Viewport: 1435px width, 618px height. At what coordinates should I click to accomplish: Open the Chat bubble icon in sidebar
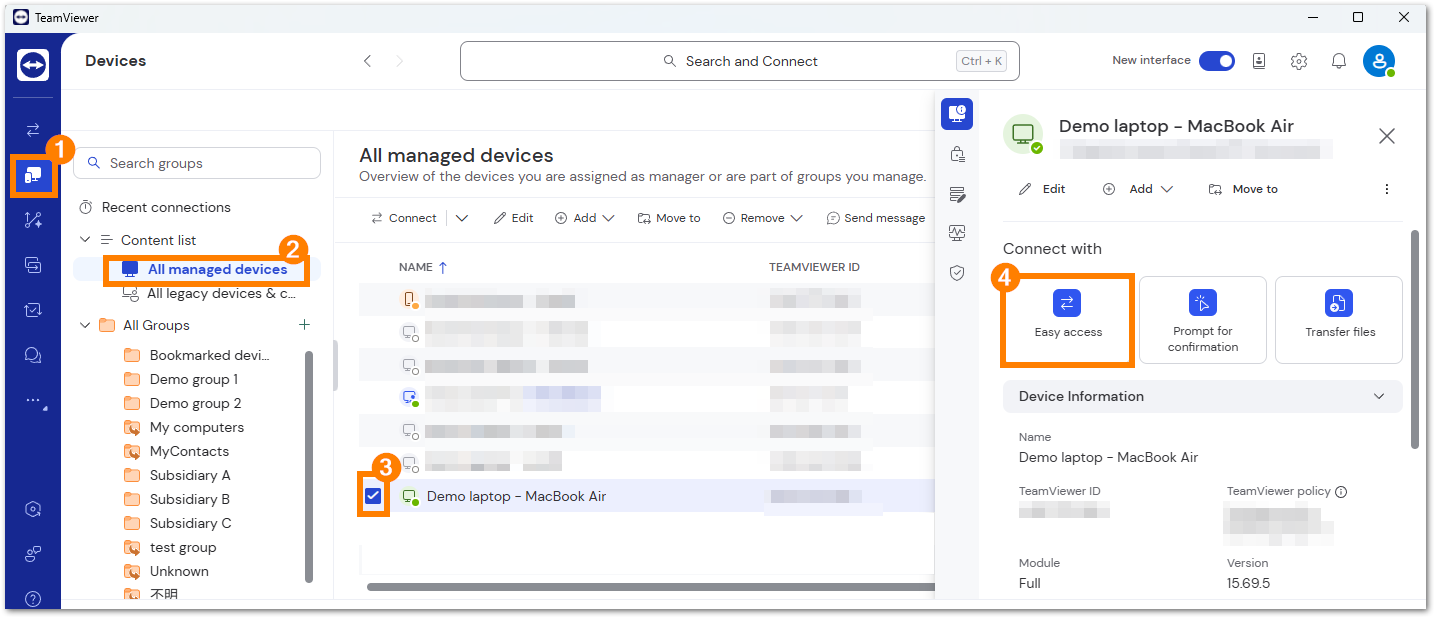tap(33, 355)
